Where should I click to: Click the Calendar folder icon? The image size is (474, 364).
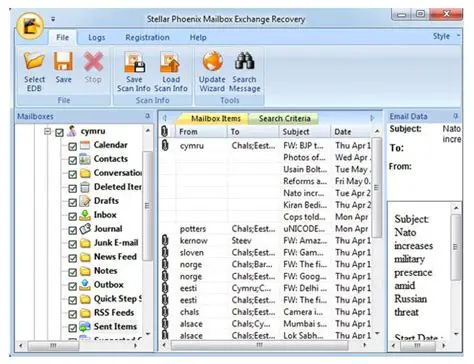click(85, 145)
